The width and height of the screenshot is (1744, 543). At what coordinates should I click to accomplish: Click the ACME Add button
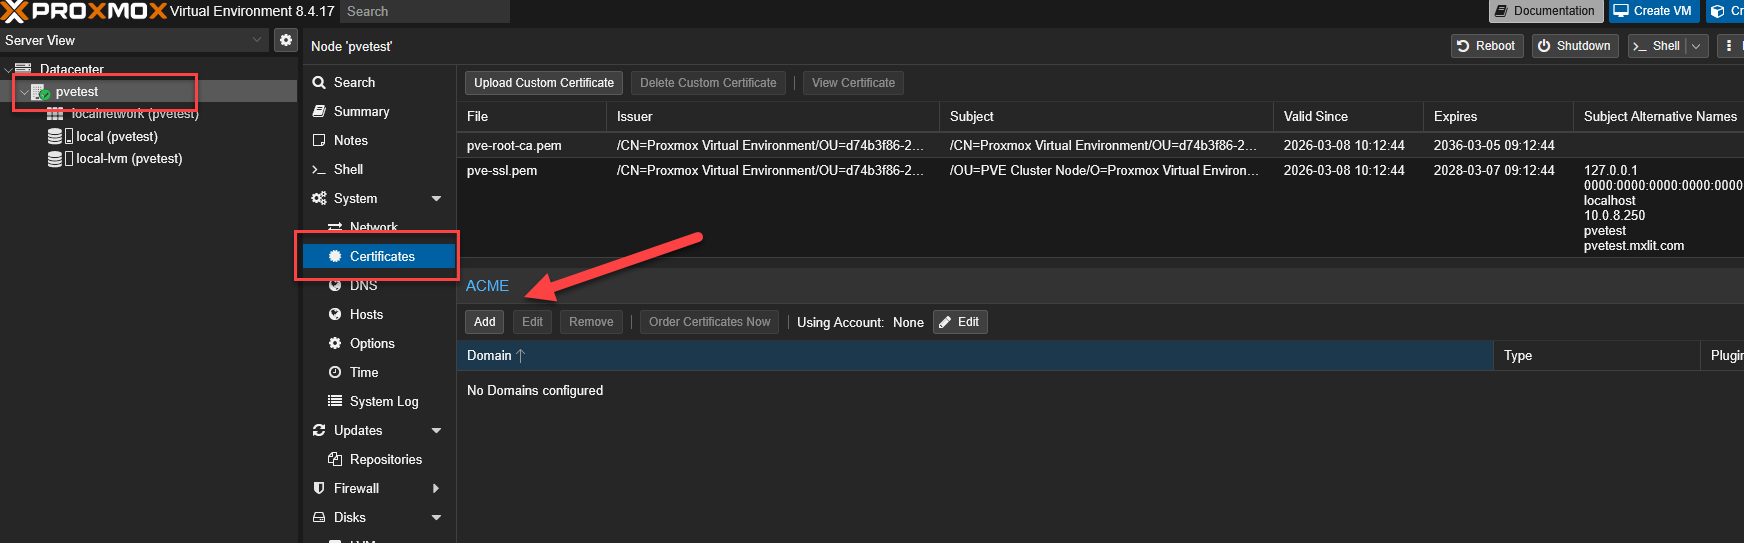[x=484, y=322]
